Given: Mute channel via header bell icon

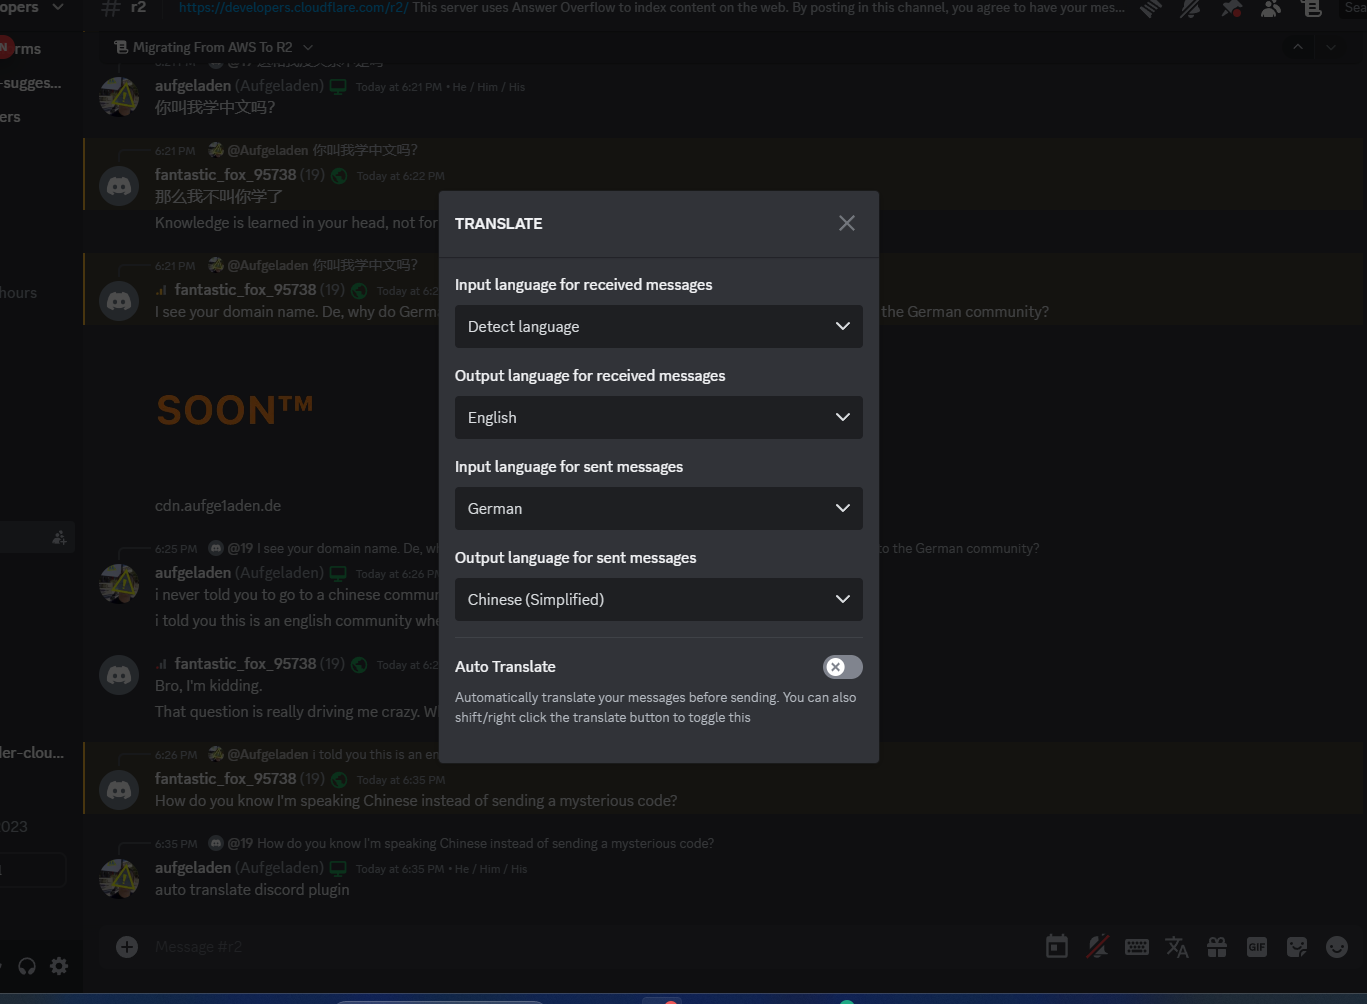Looking at the screenshot, I should [1190, 8].
